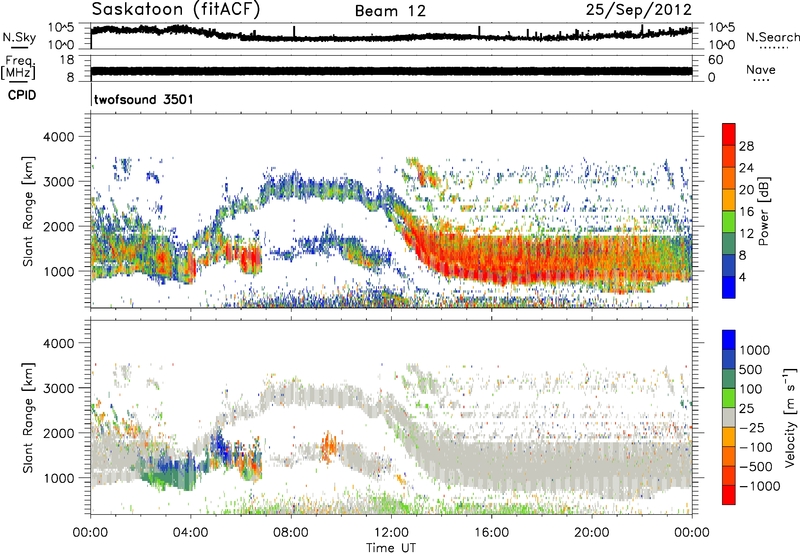Click the power panel 'Slant Range [km]' label
The image size is (800, 554).
tap(28, 211)
